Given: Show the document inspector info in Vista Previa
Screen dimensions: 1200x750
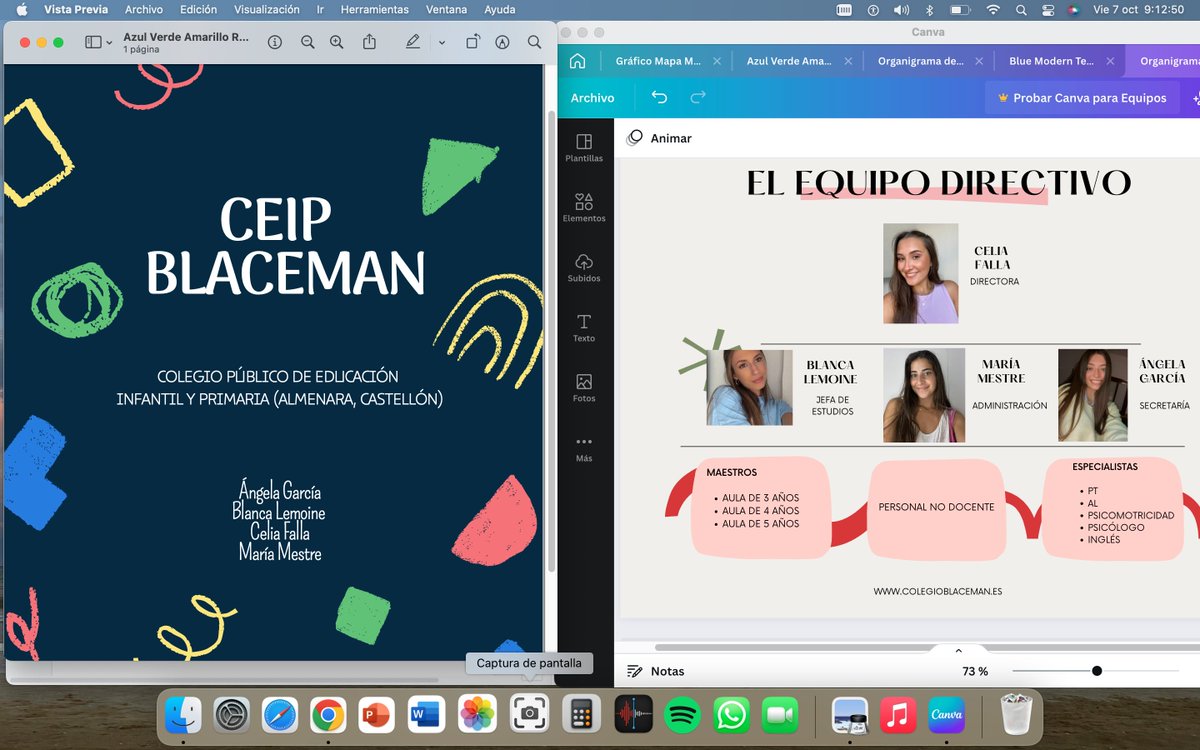Looking at the screenshot, I should pyautogui.click(x=275, y=42).
